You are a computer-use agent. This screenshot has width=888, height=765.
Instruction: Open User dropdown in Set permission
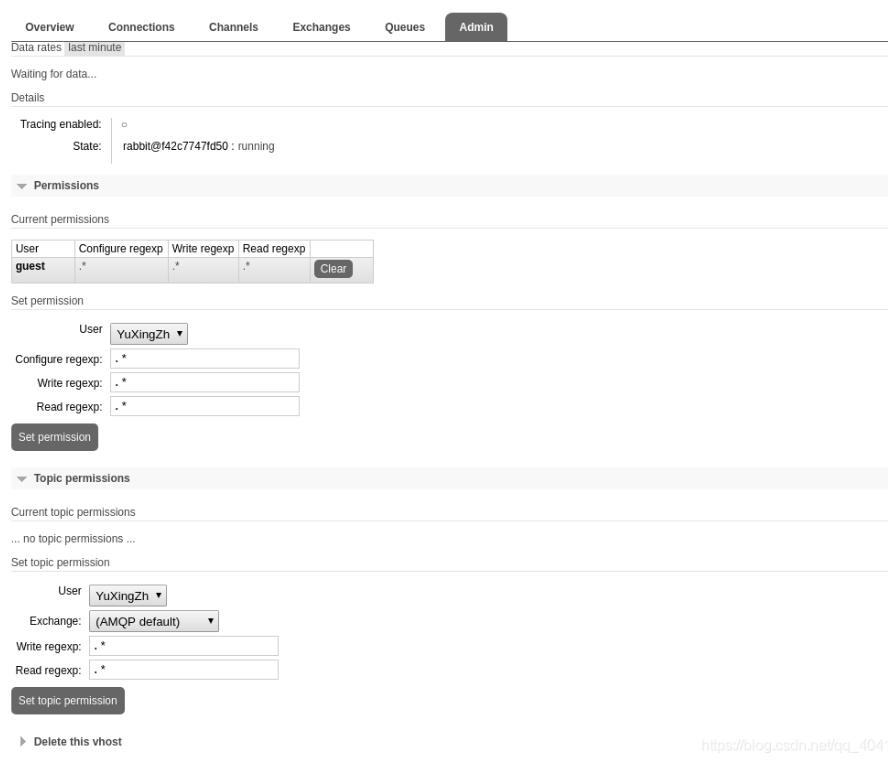point(149,334)
